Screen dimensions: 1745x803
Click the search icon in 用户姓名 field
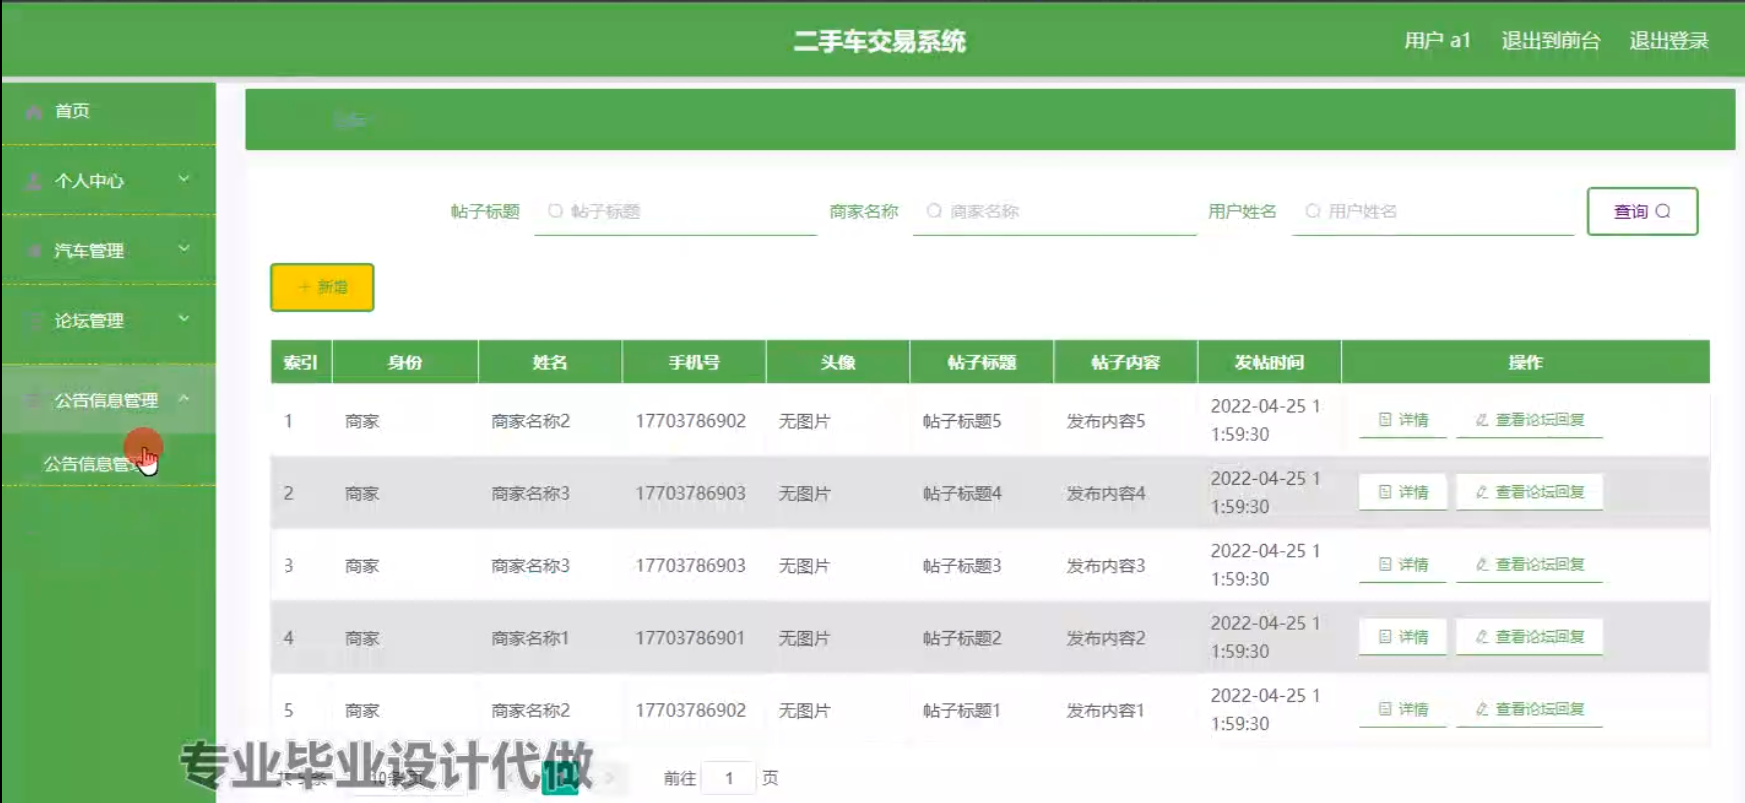tap(1313, 211)
